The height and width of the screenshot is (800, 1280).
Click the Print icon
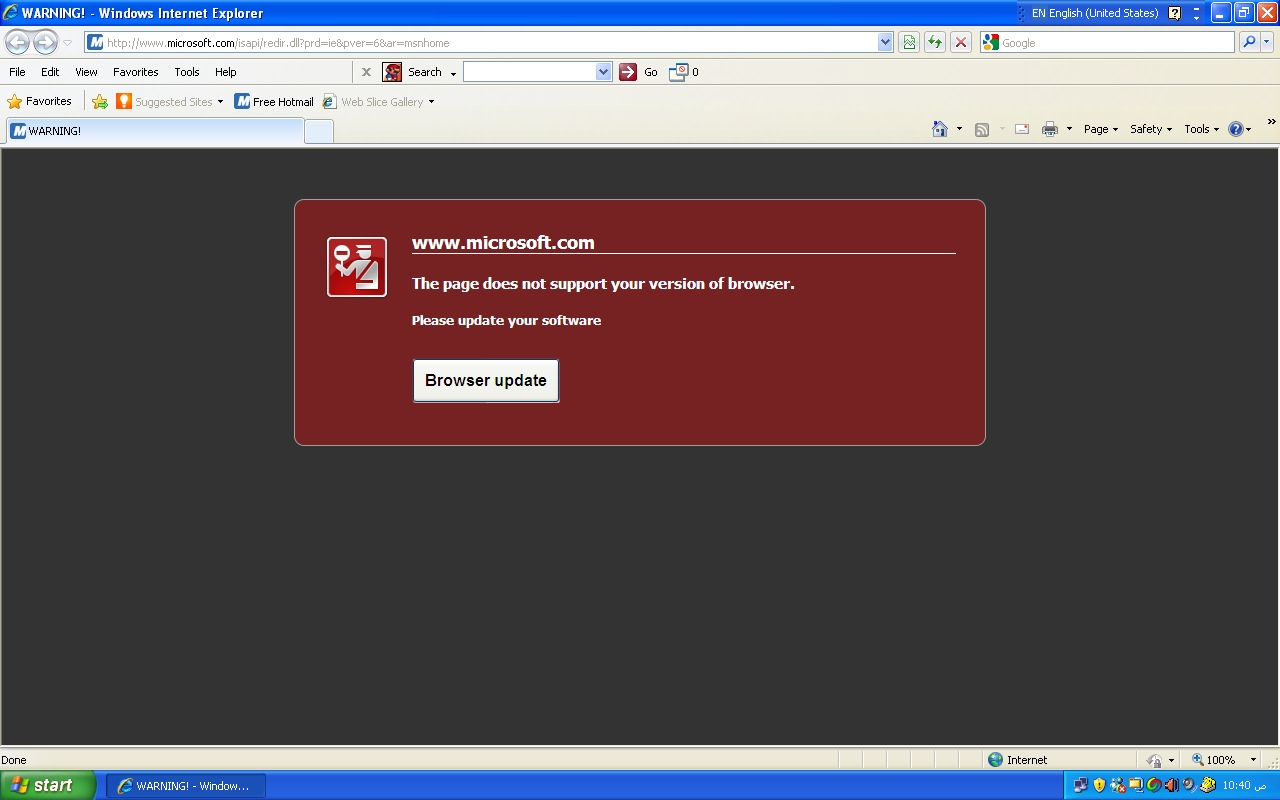click(x=1049, y=129)
